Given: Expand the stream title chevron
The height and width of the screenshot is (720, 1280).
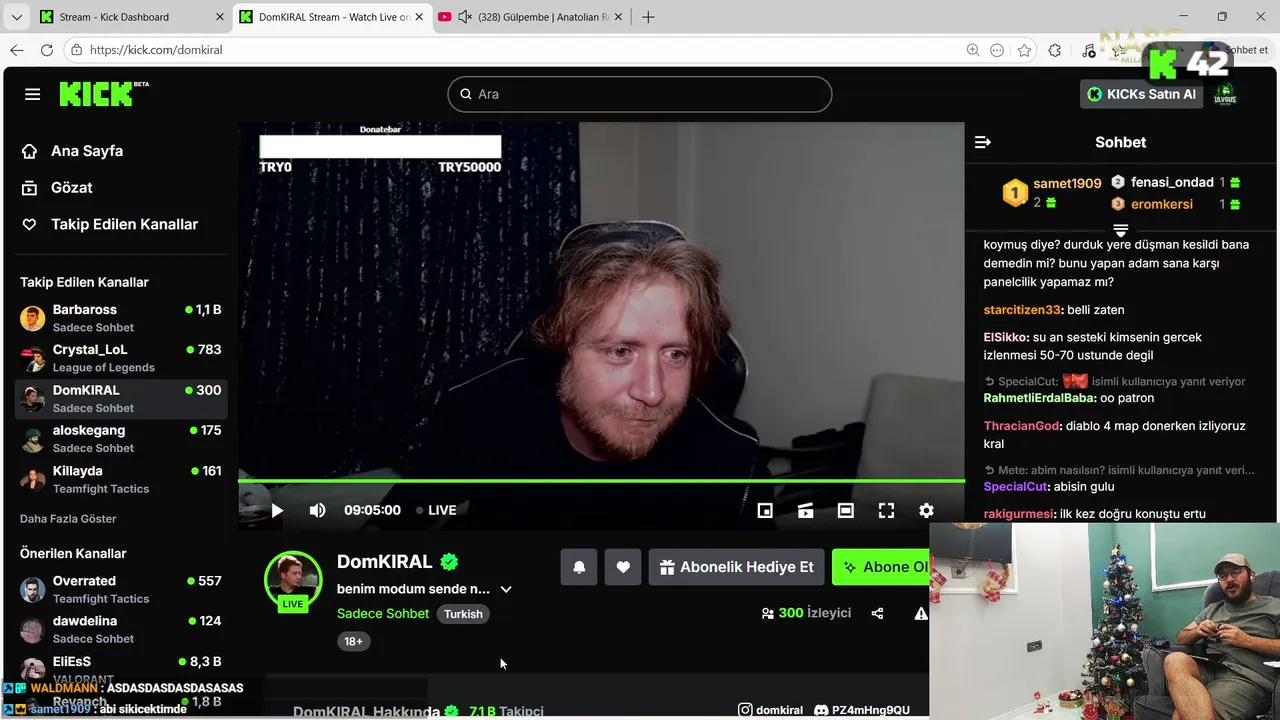Looking at the screenshot, I should point(506,589).
